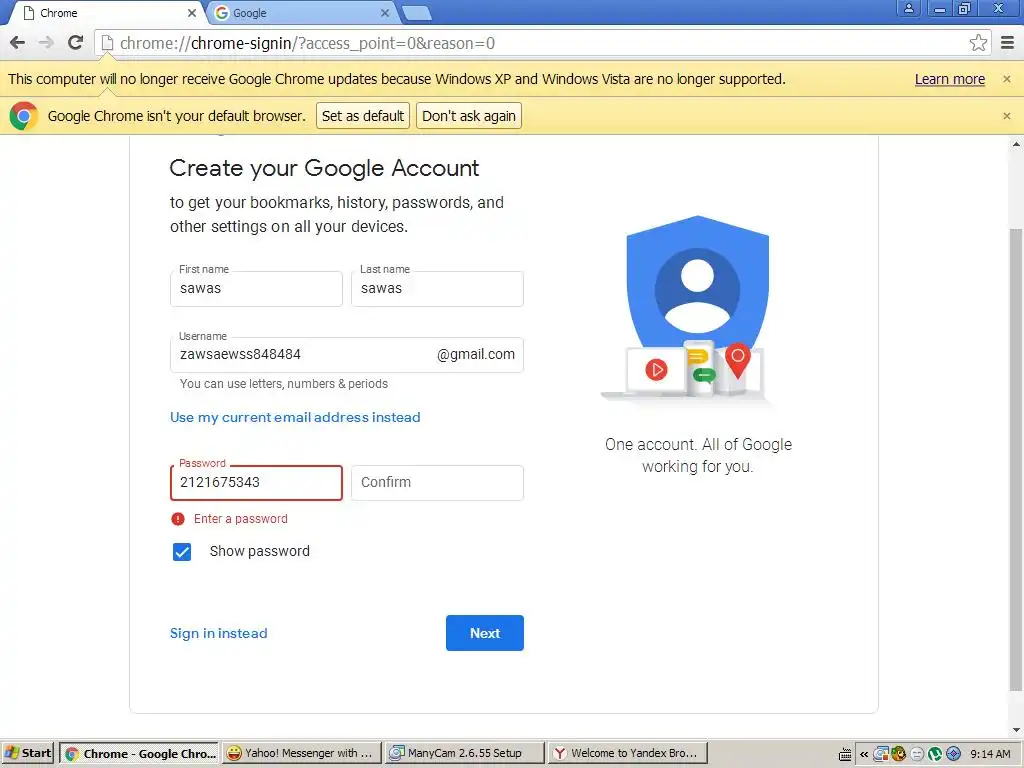Click the Next button

coord(485,633)
